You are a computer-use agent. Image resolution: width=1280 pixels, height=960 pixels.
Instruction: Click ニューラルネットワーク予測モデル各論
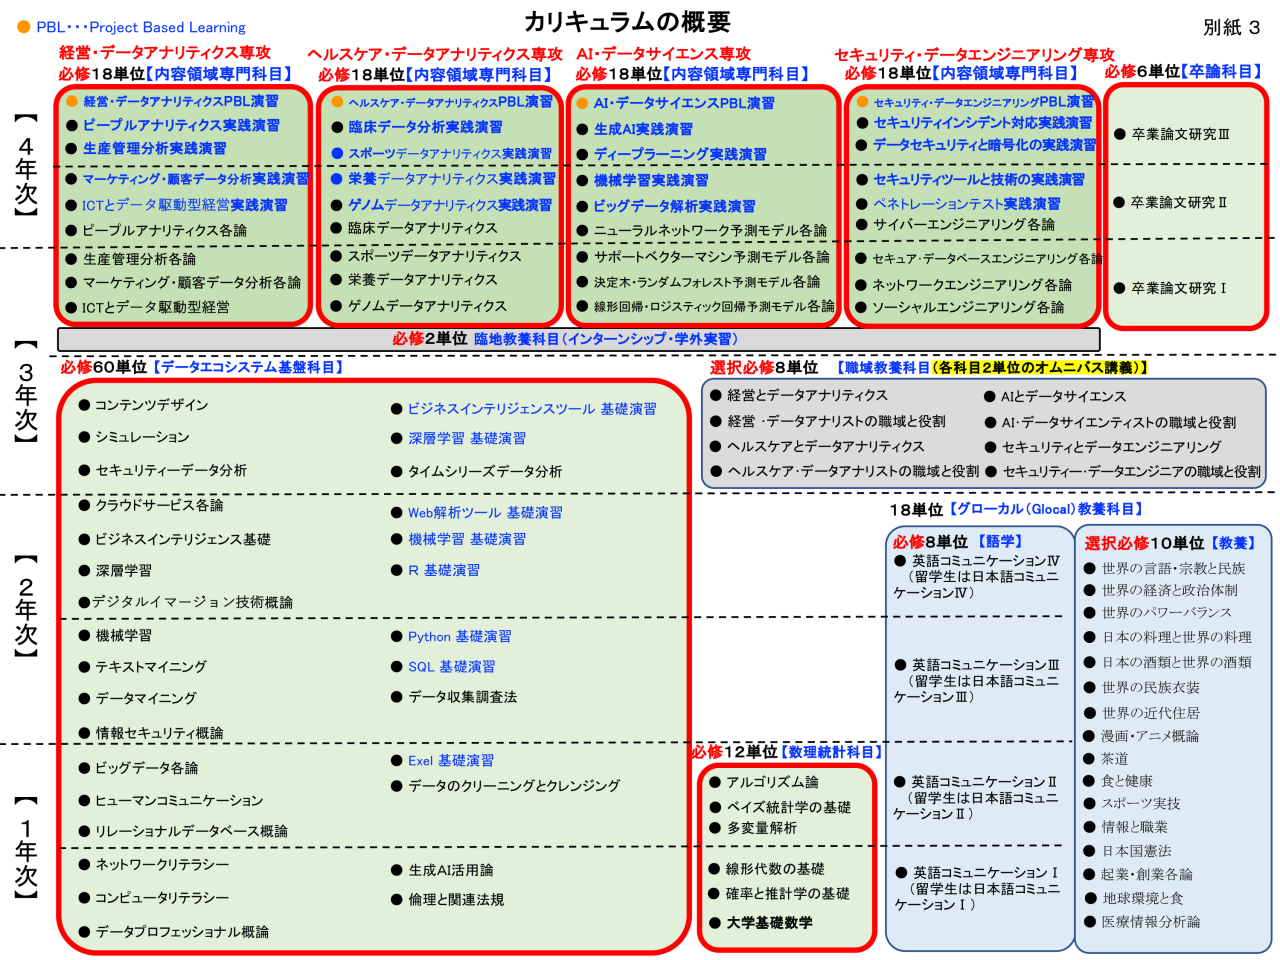(711, 231)
